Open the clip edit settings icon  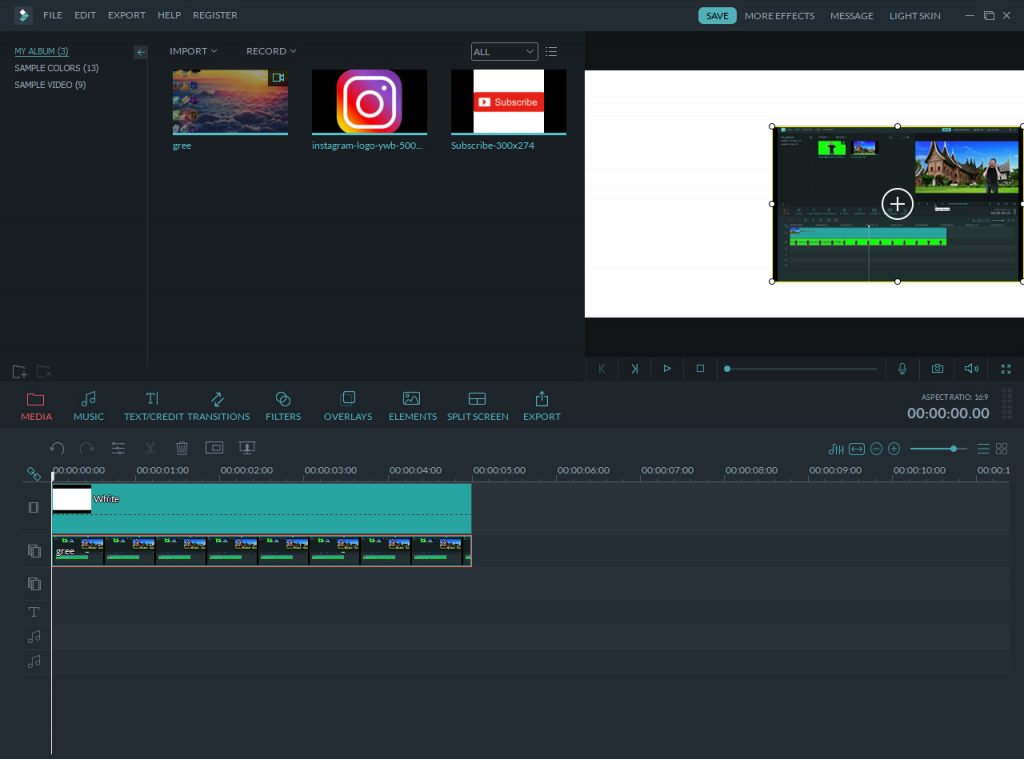118,448
